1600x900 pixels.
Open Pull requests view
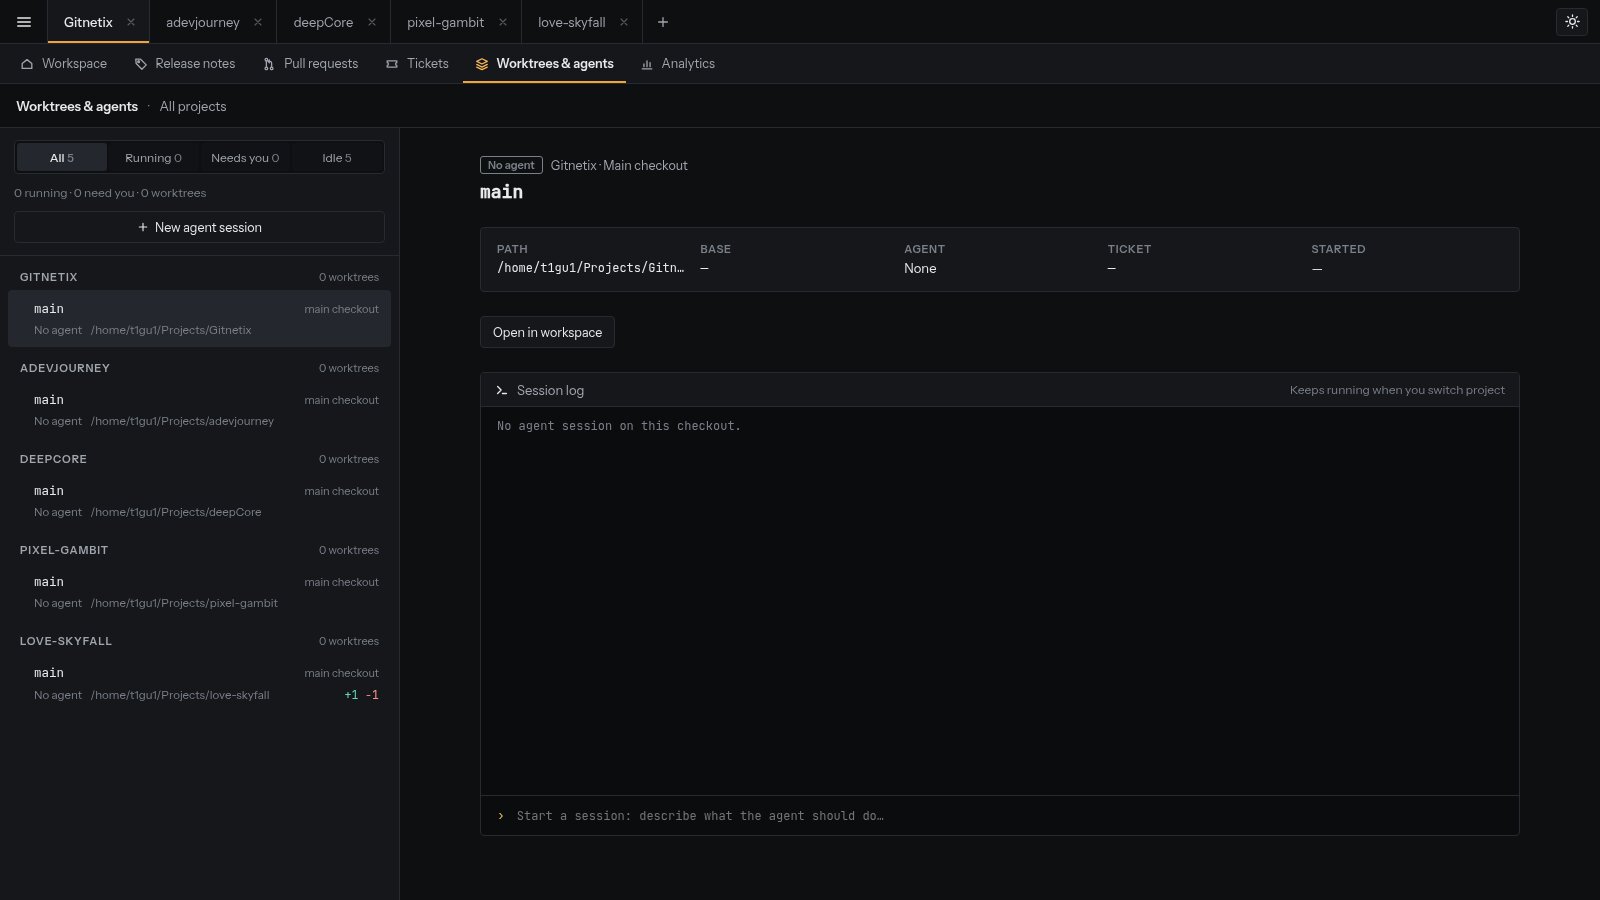(310, 64)
